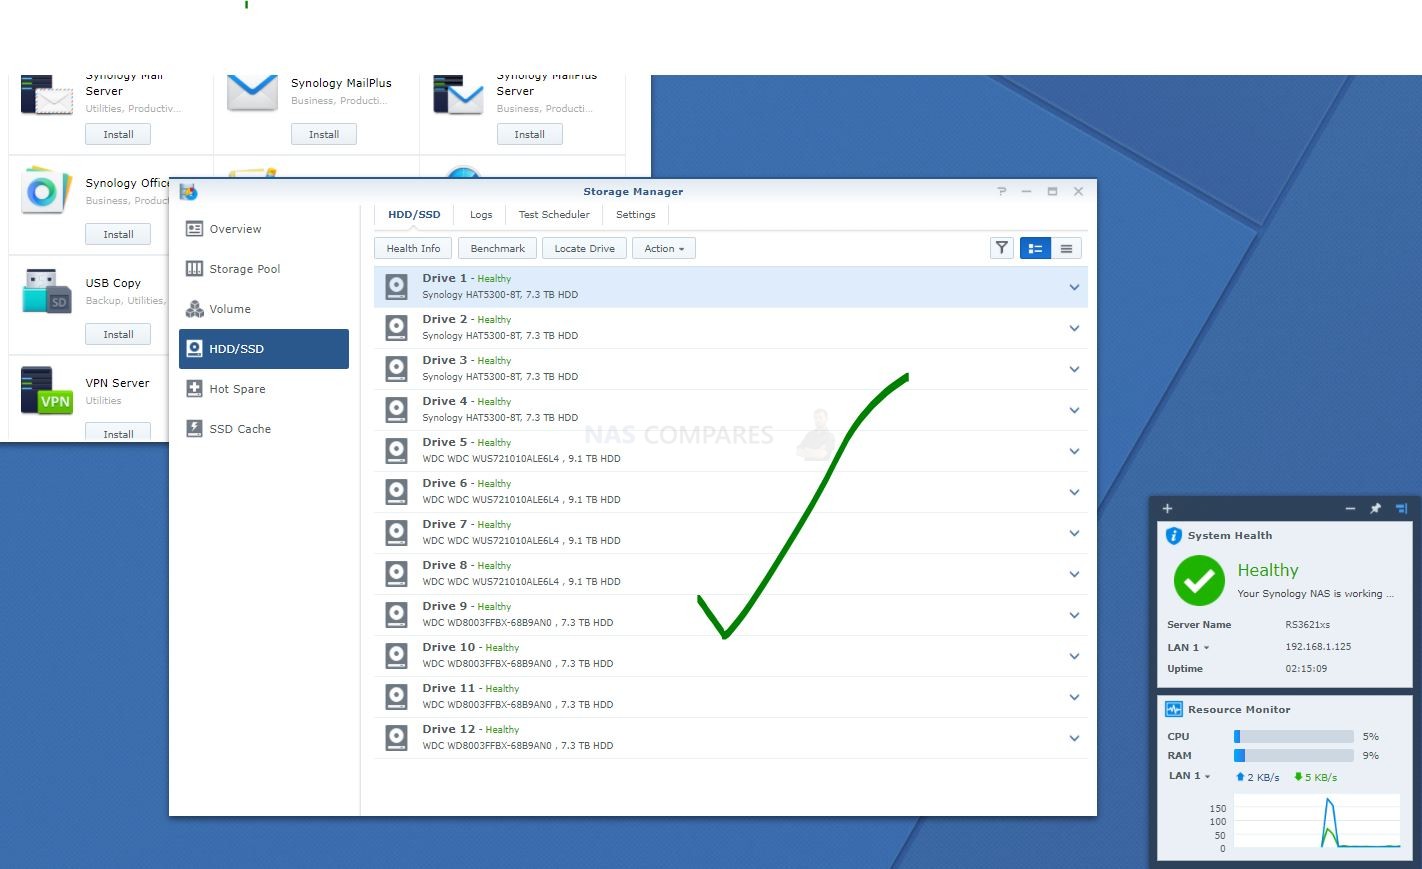Open Storage Pool in the sidebar
The width and height of the screenshot is (1422, 869).
click(264, 269)
